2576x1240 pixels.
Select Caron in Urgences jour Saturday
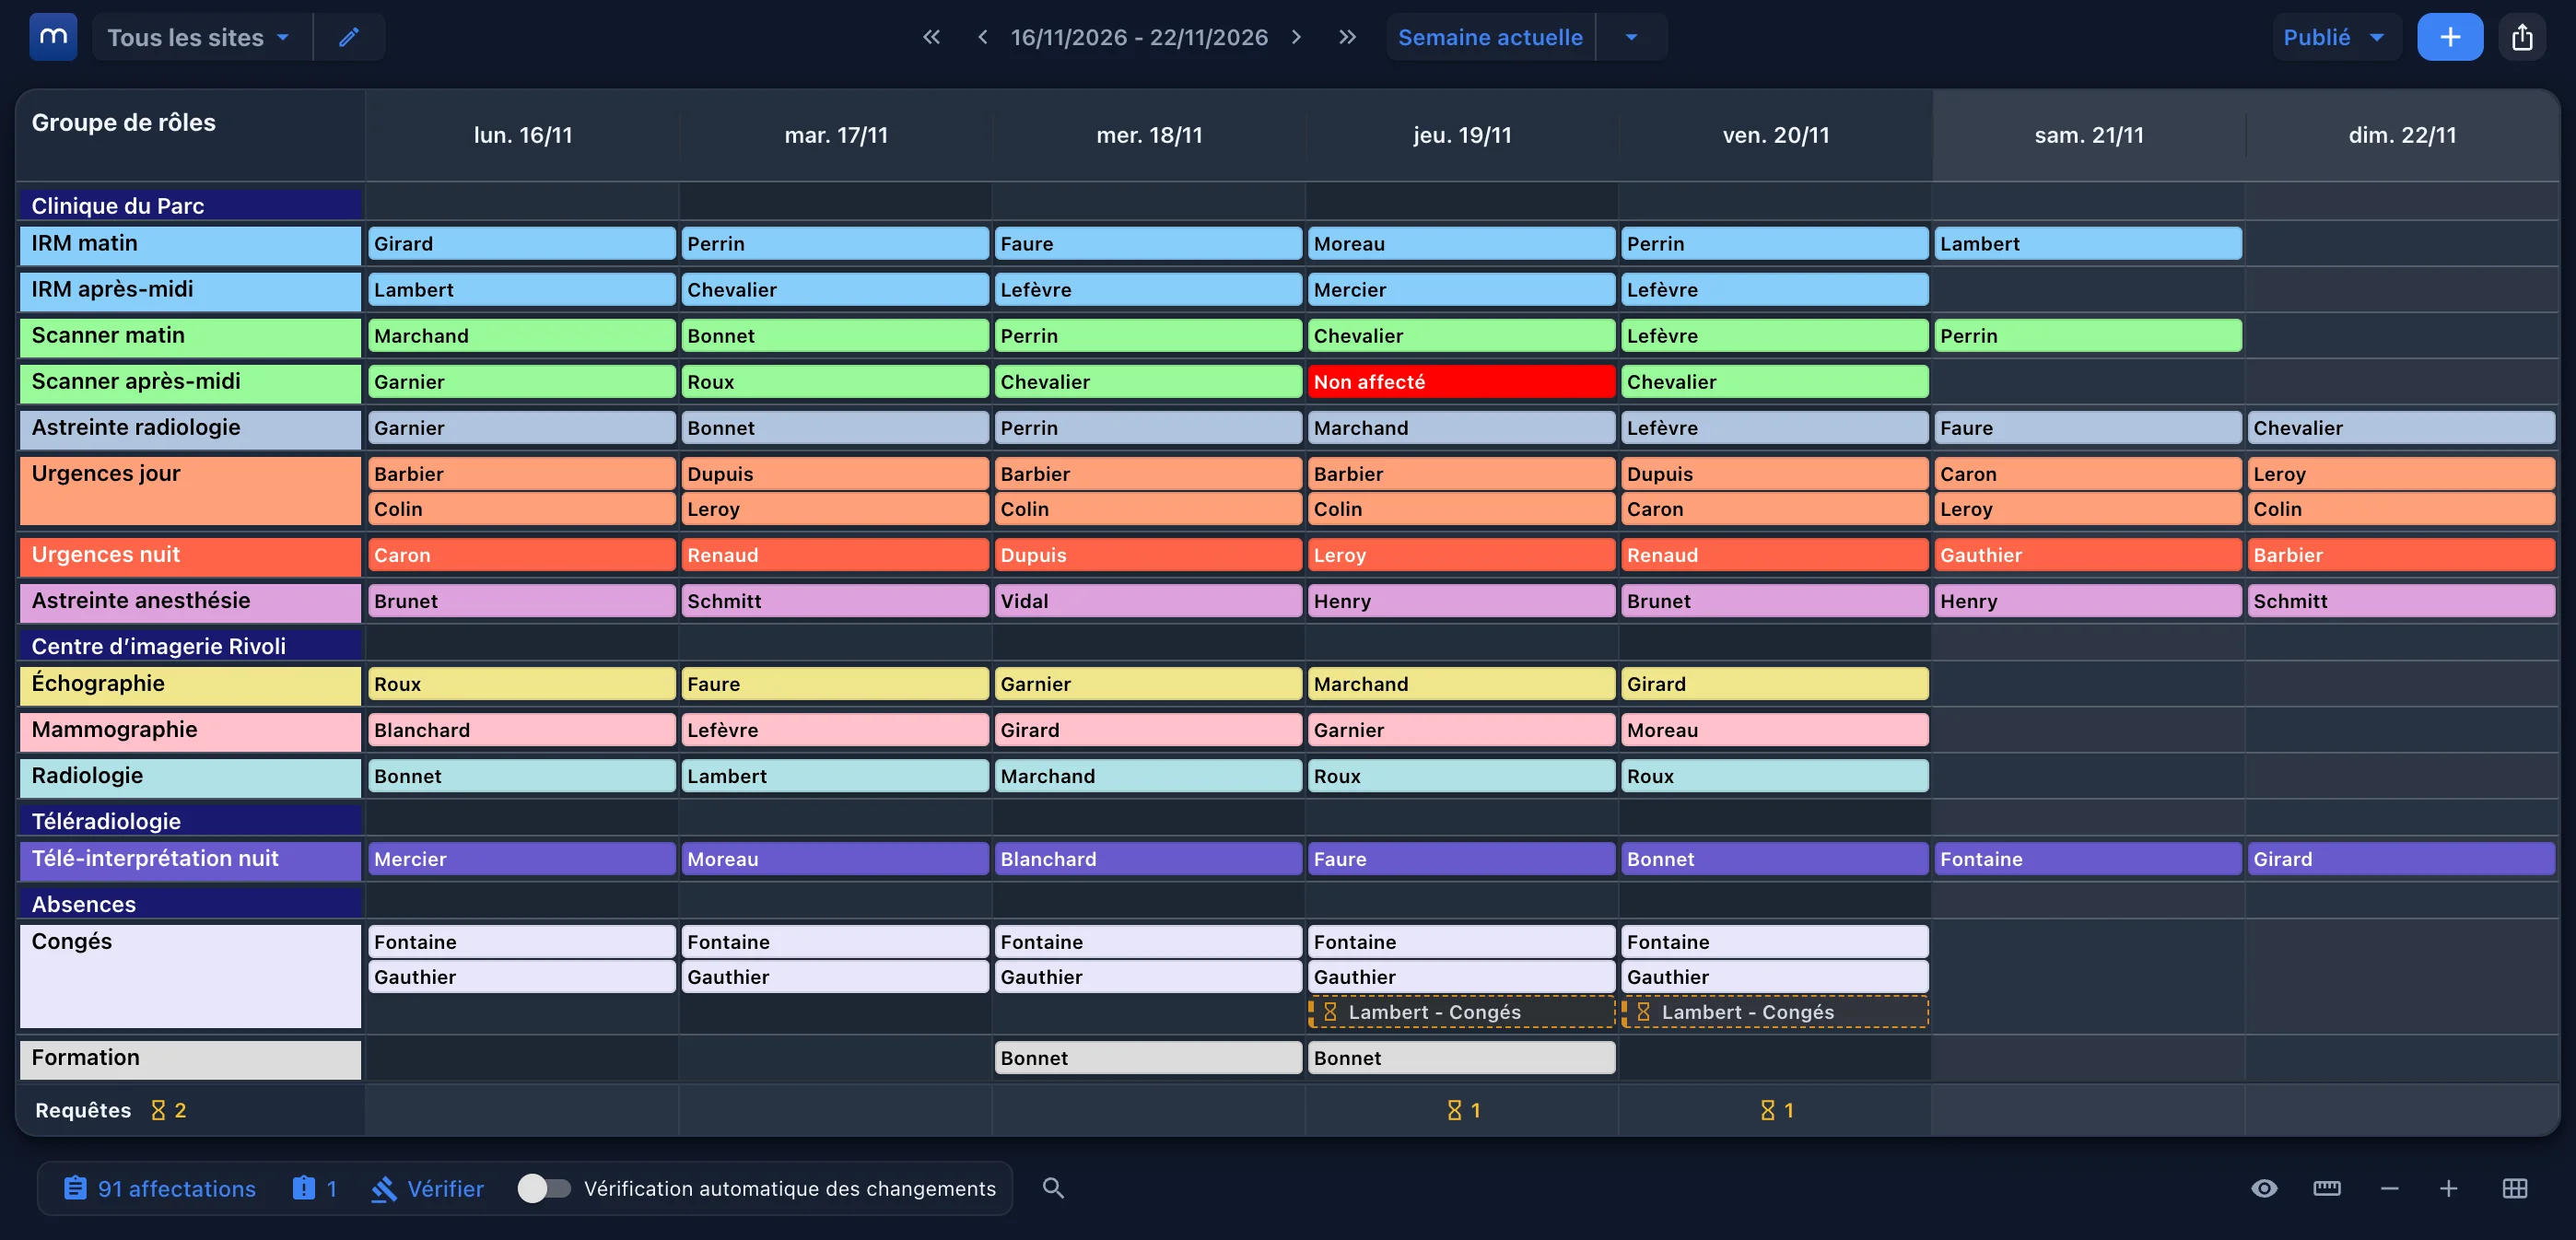click(2087, 473)
